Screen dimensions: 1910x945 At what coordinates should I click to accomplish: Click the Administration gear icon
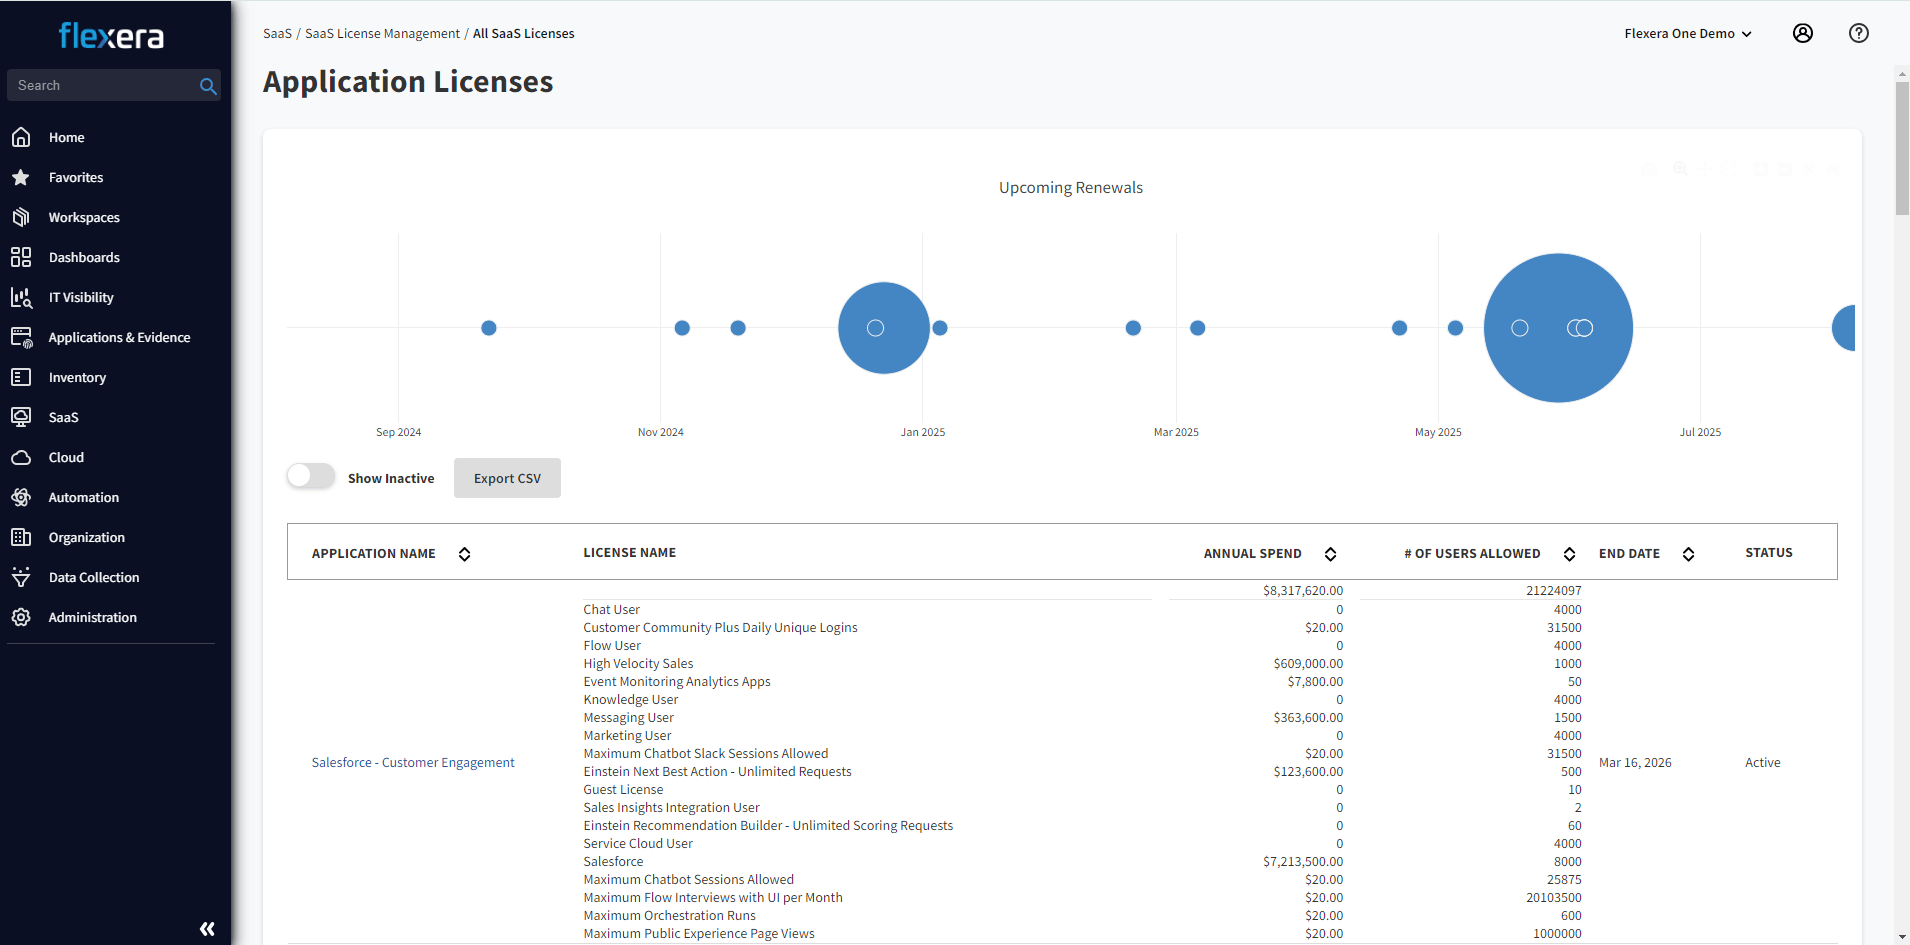21,617
